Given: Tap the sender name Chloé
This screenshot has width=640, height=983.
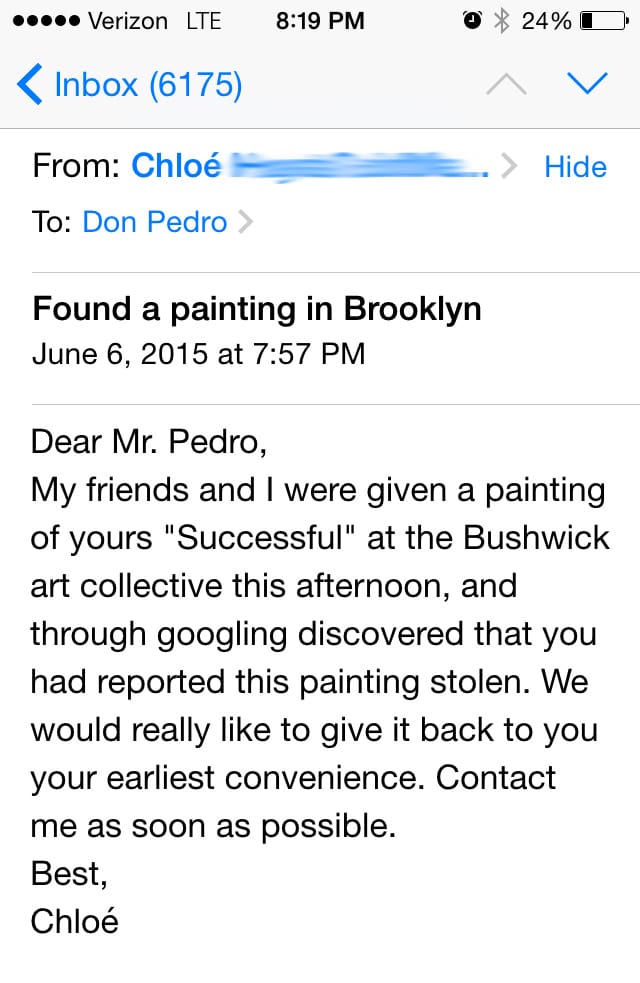Looking at the screenshot, I should click(176, 167).
